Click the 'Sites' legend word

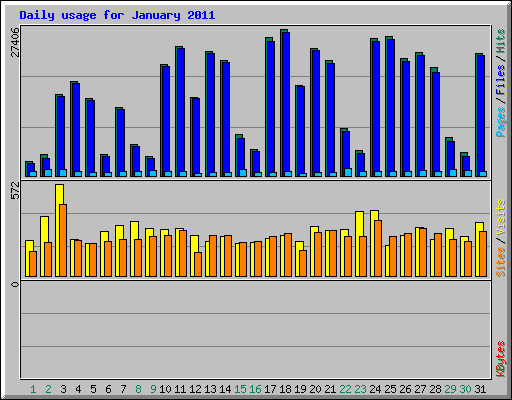(x=501, y=262)
